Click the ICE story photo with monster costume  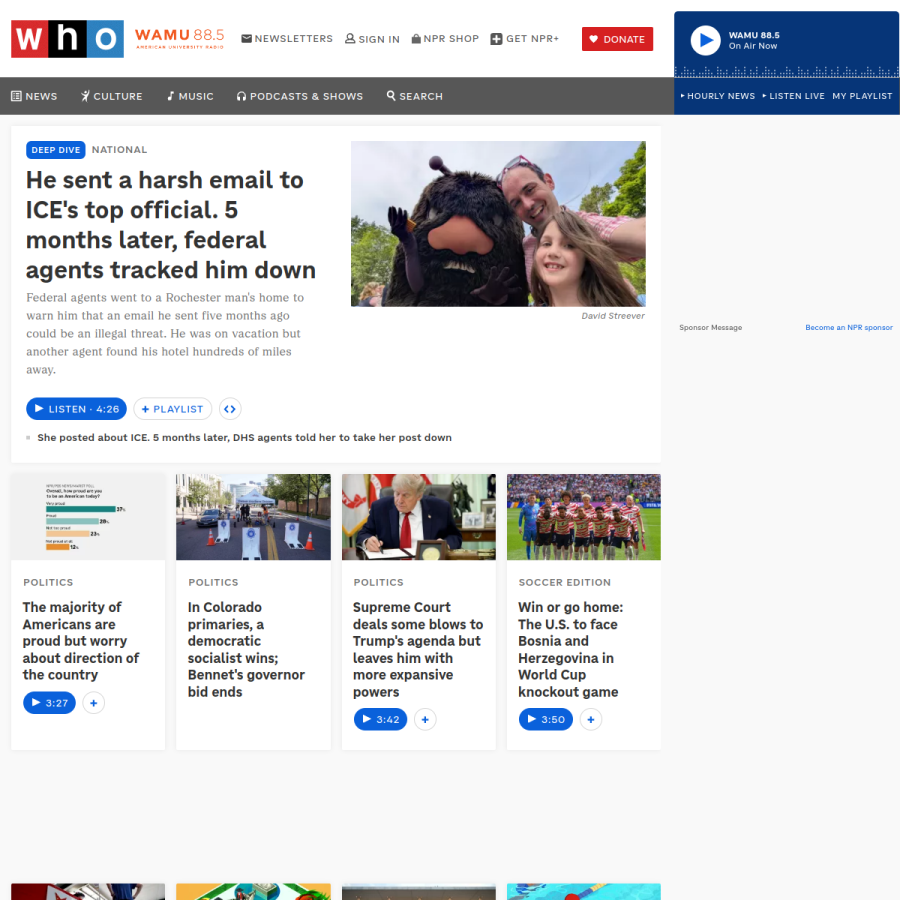click(498, 224)
